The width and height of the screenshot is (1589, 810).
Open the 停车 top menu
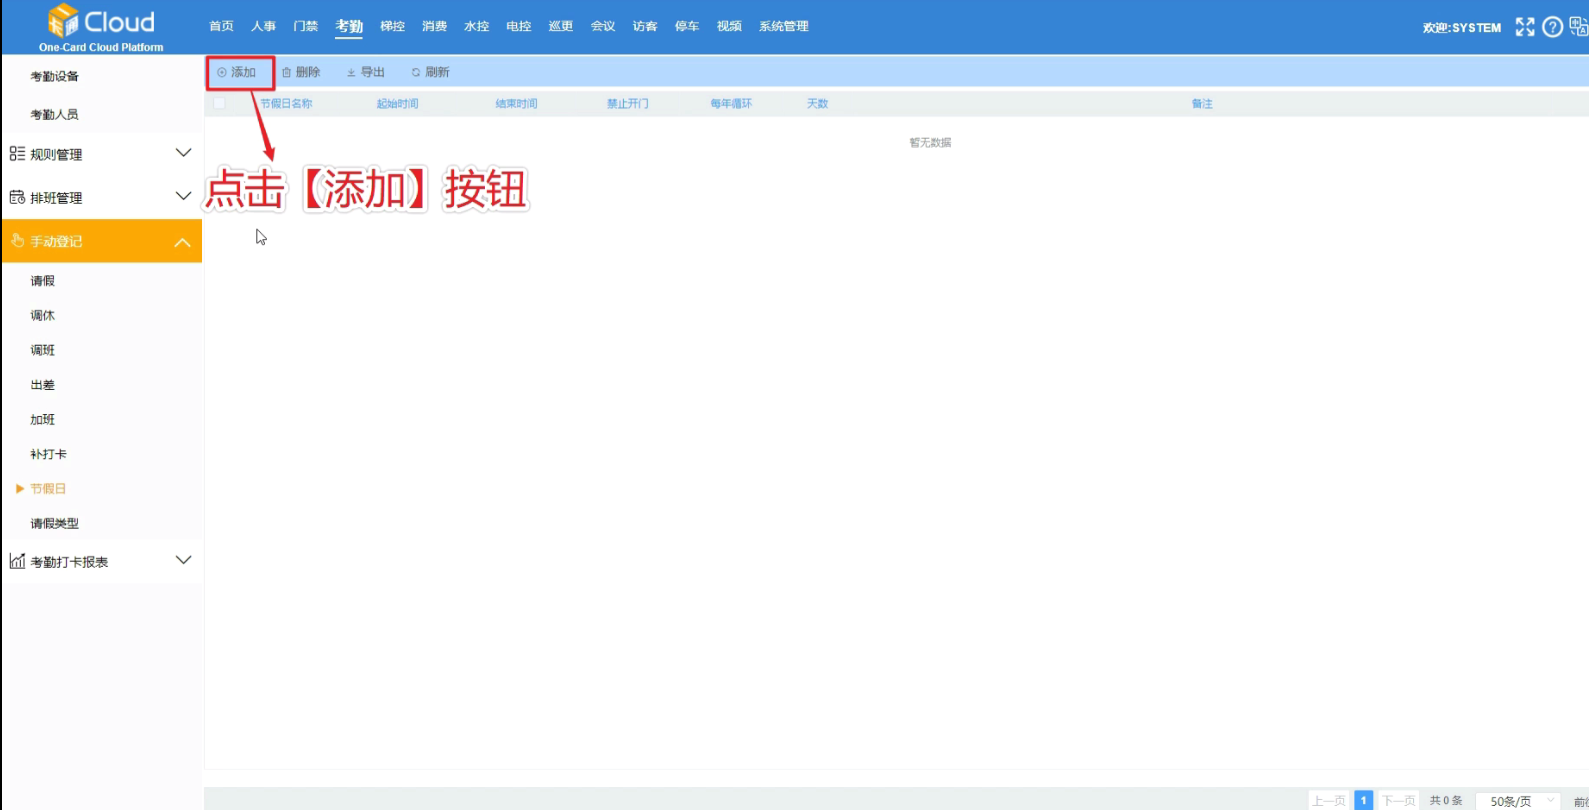[686, 26]
